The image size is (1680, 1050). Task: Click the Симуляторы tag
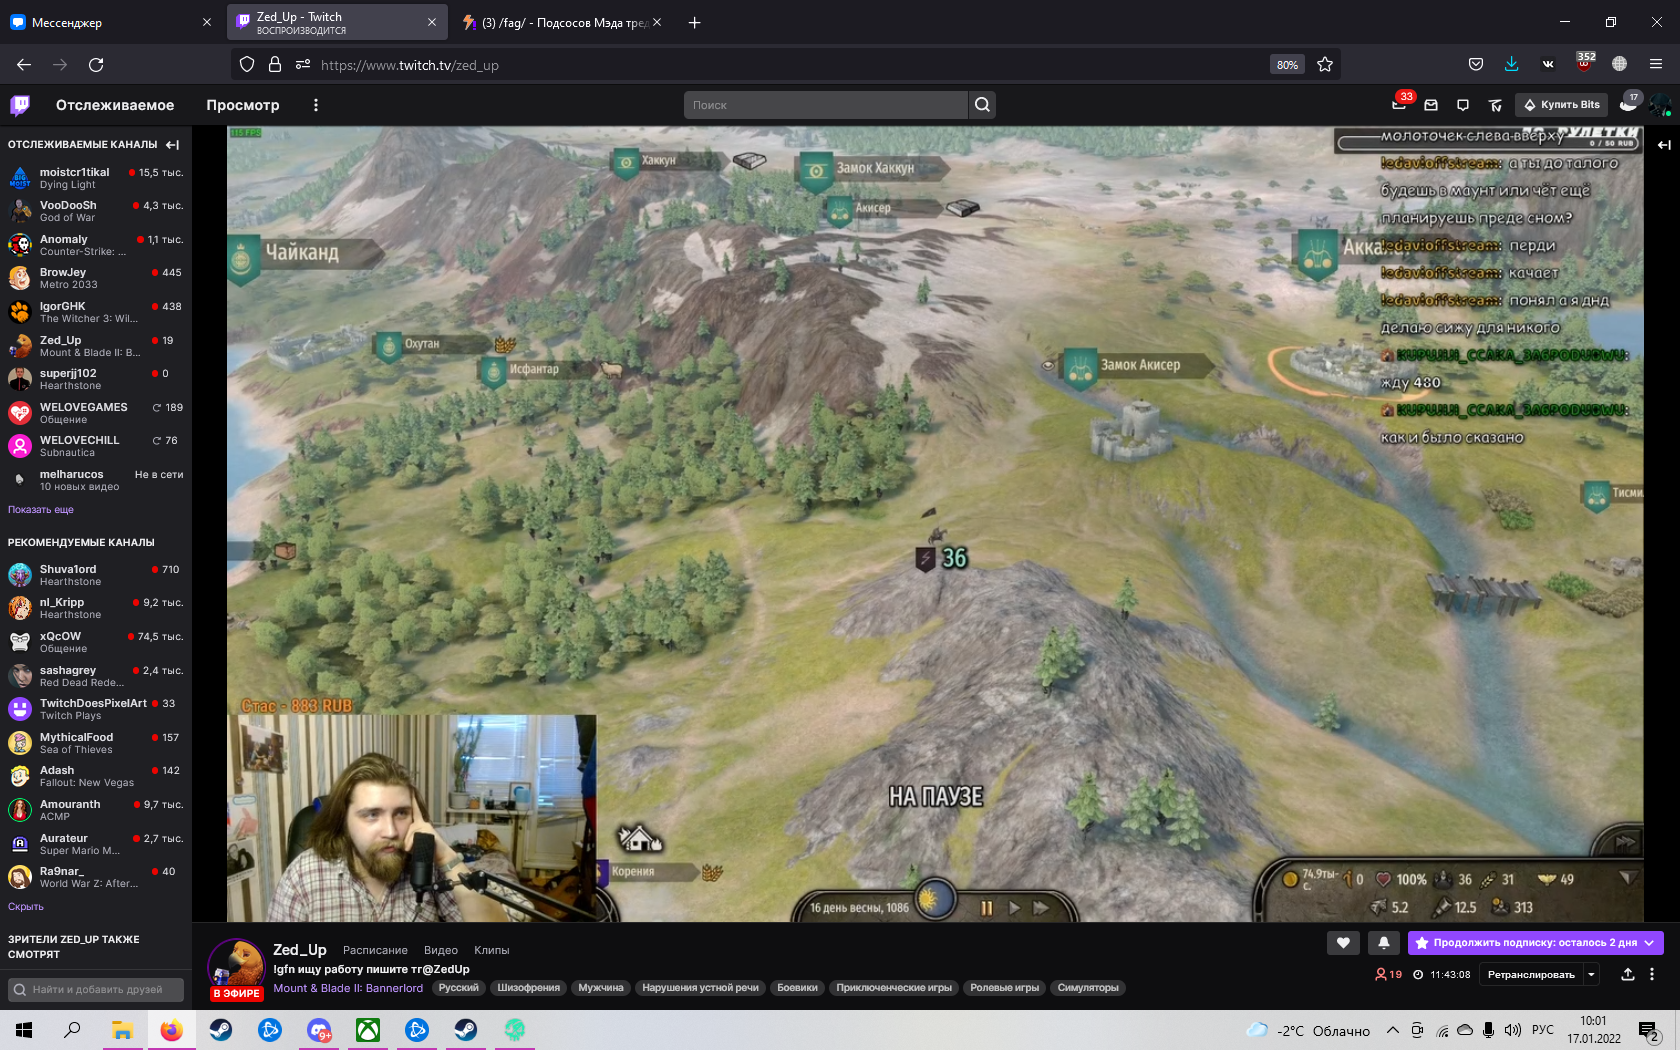tap(1088, 988)
